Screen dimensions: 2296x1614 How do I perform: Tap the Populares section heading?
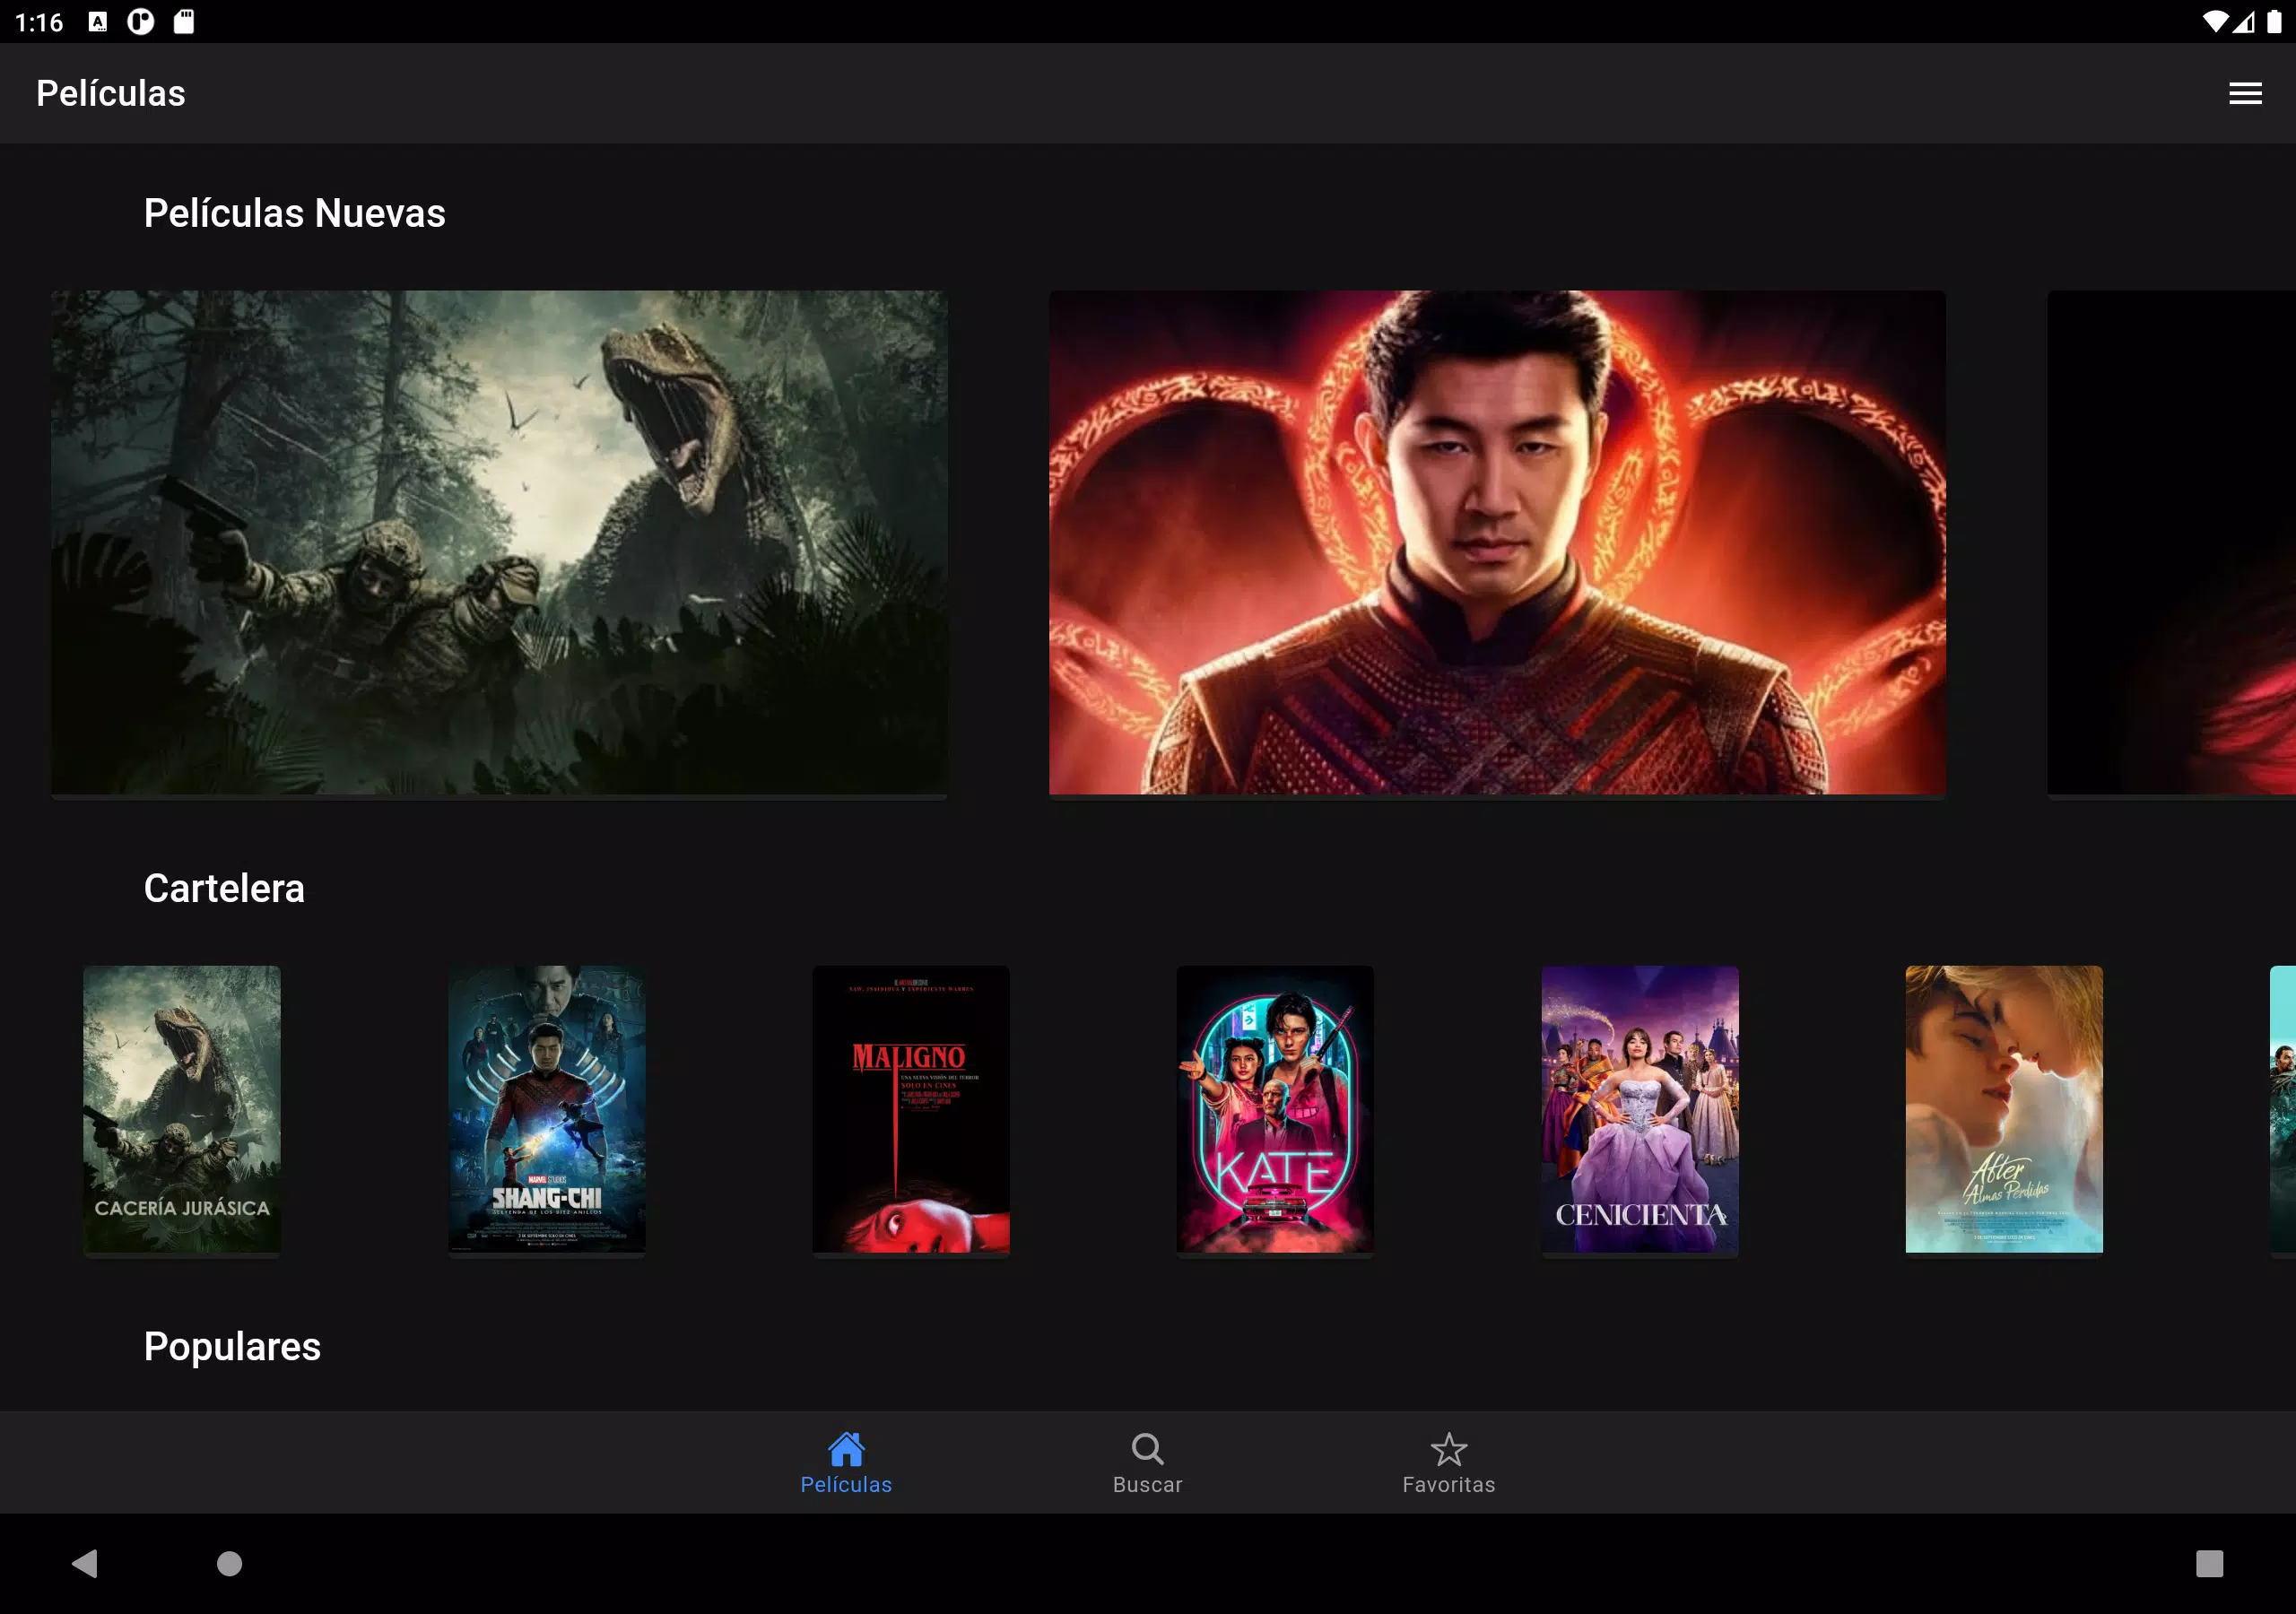232,1347
